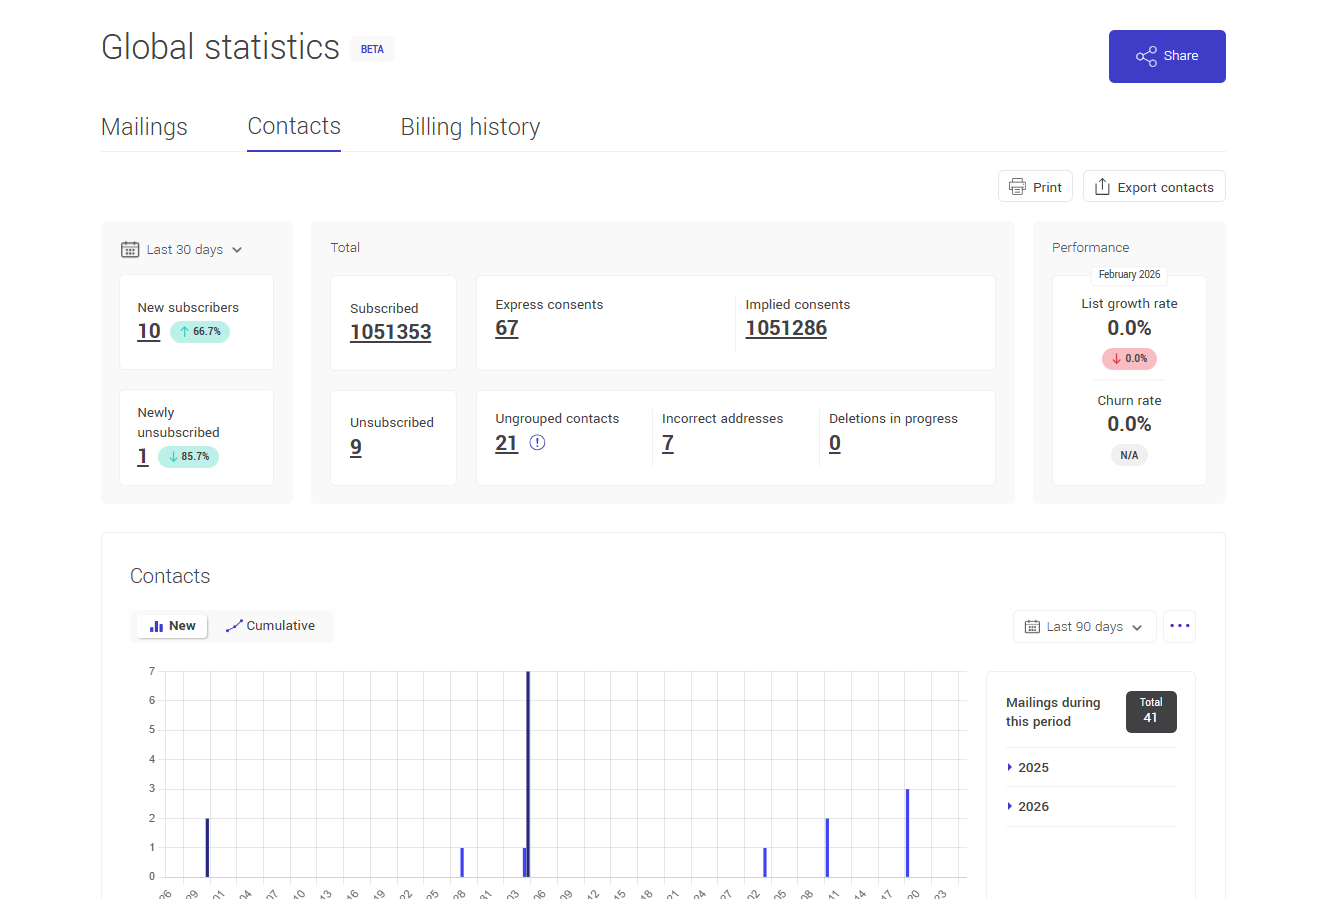This screenshot has height=899, width=1320.
Task: Click the Share icon on the Share button
Action: pos(1146,56)
